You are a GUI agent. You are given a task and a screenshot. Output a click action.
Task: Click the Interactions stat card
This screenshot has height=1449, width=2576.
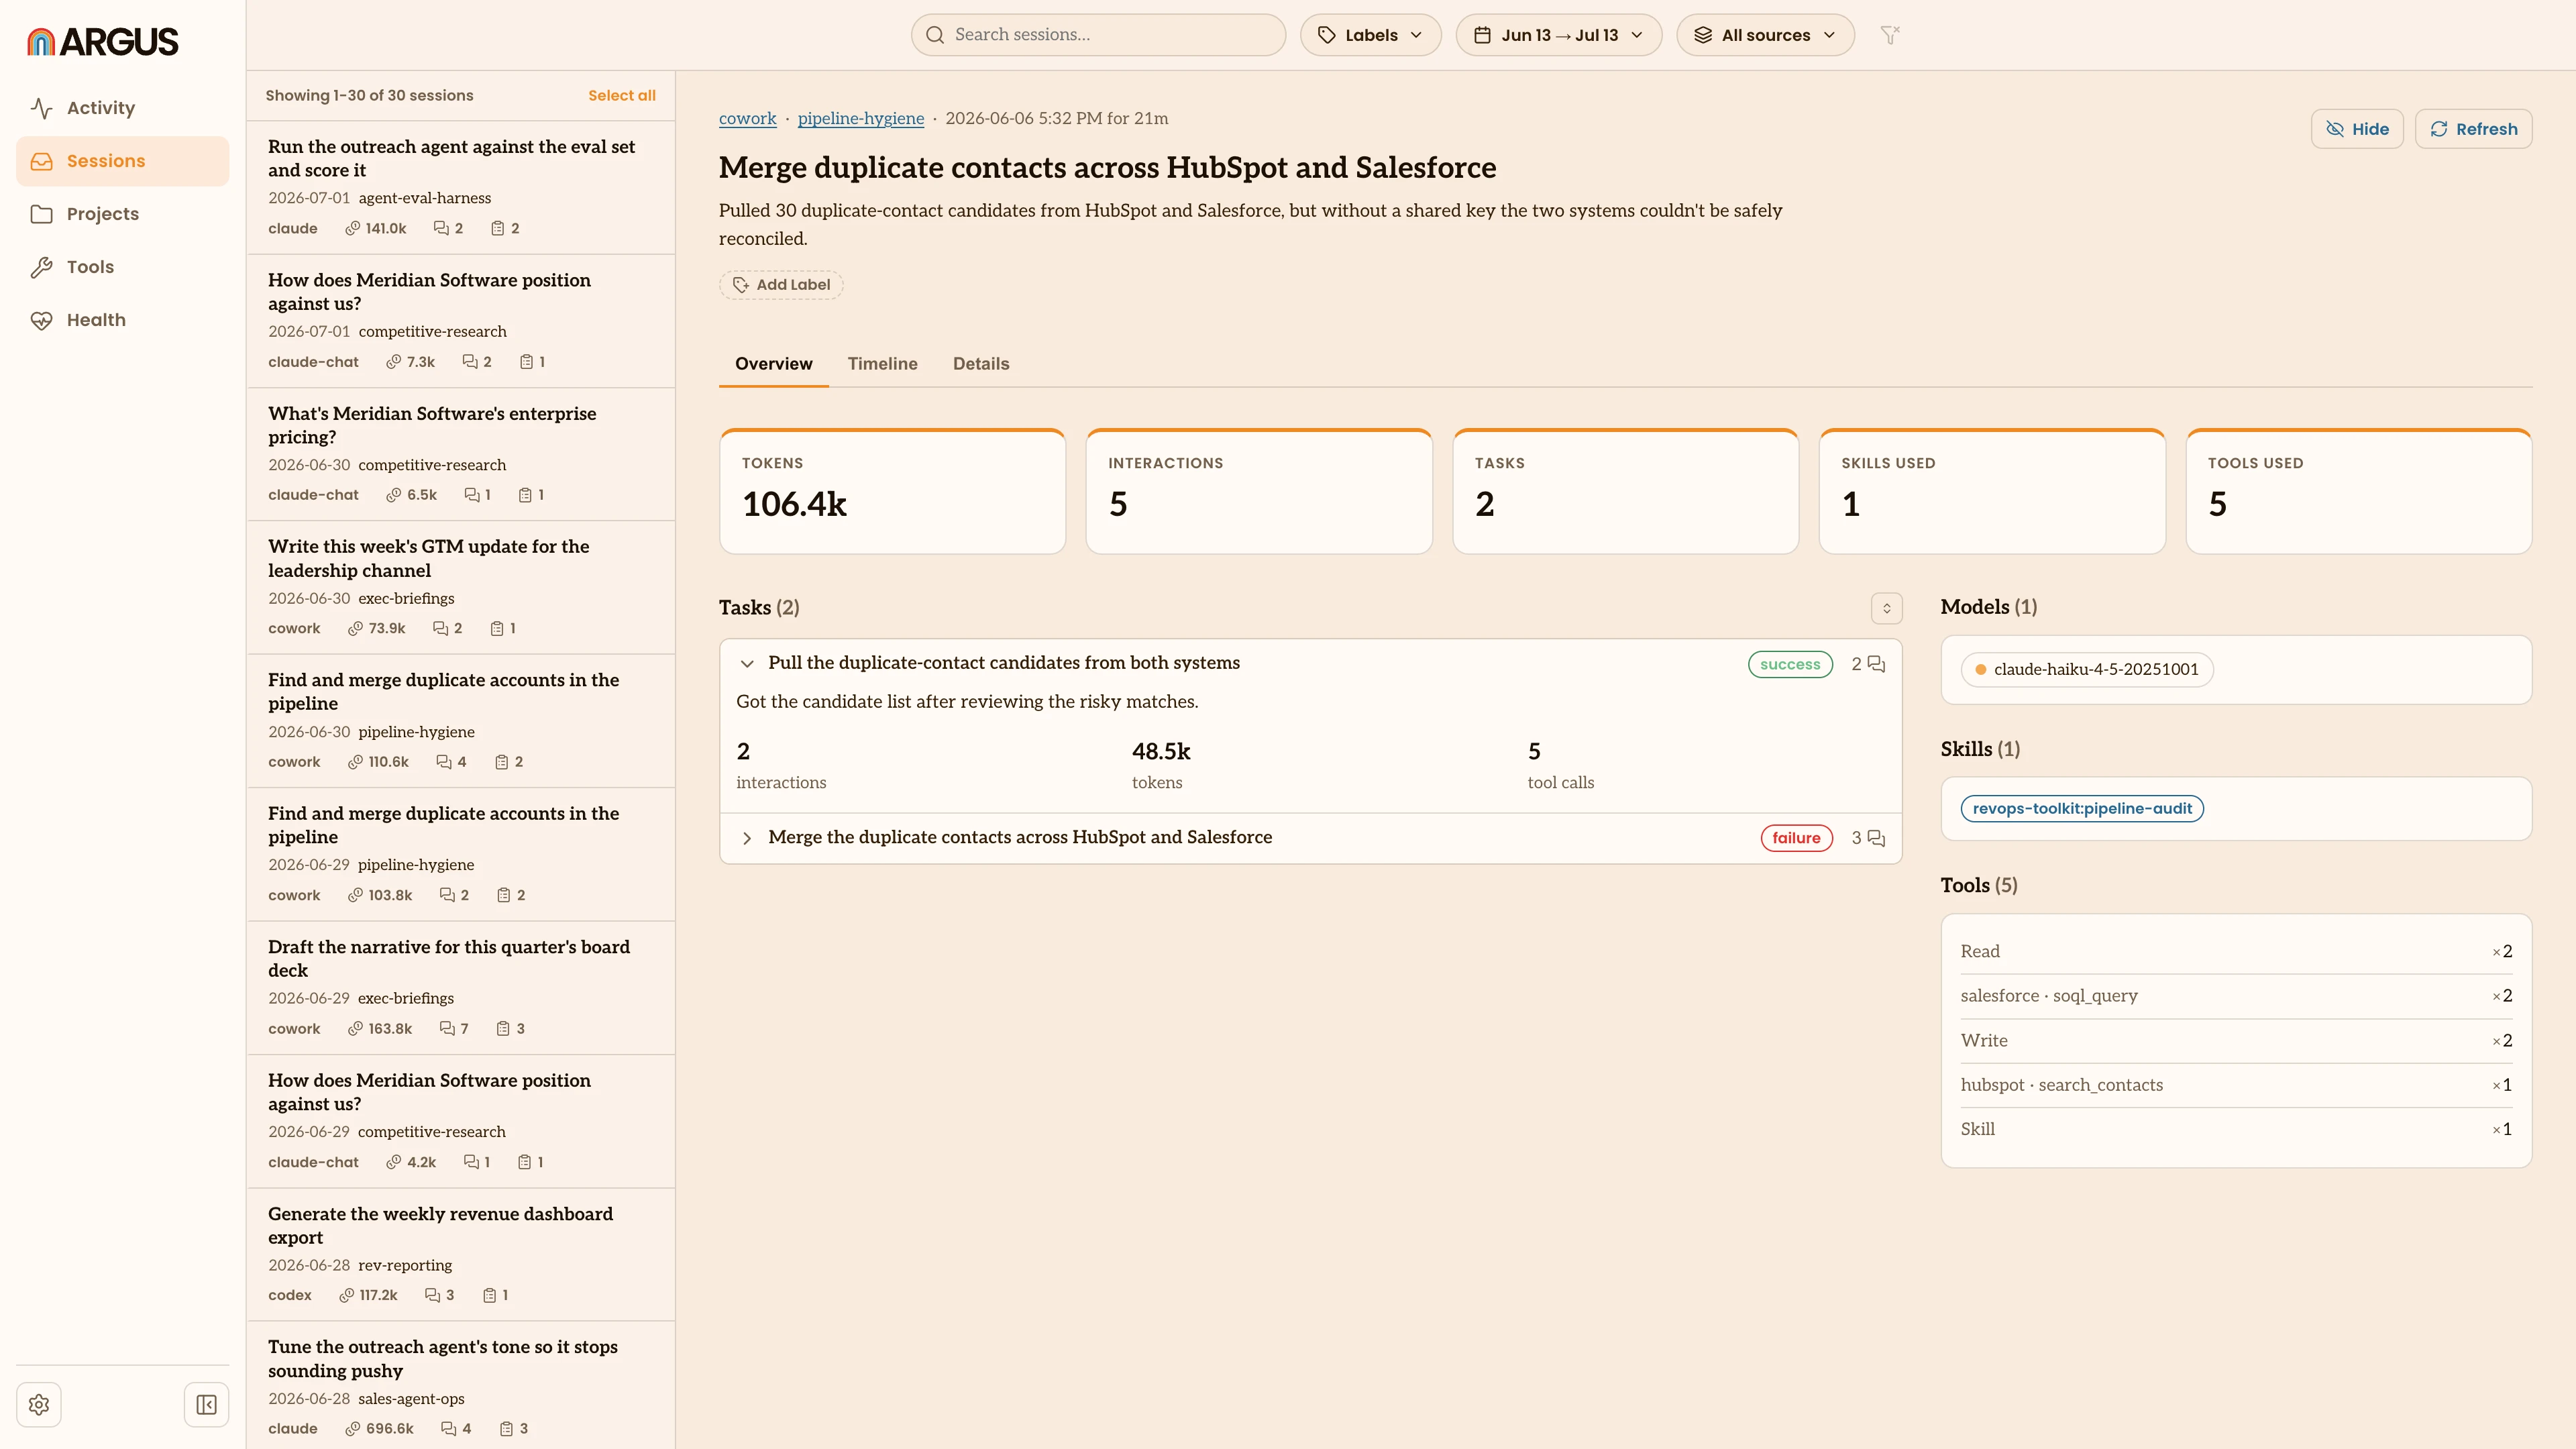pyautogui.click(x=1259, y=491)
